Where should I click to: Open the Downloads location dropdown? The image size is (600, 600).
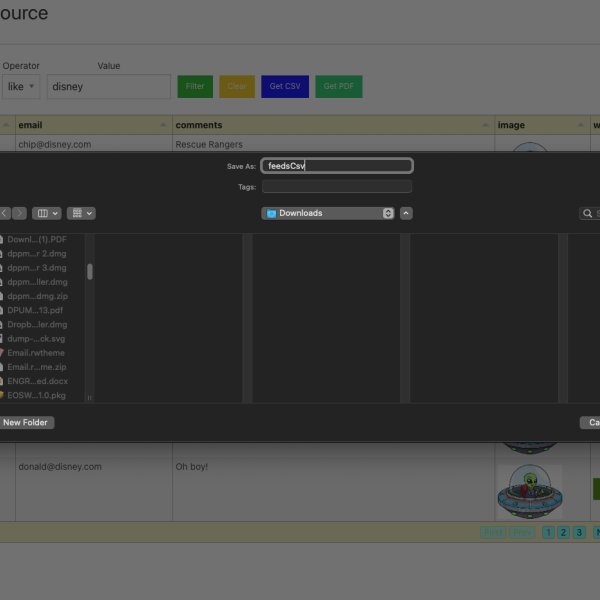point(328,213)
